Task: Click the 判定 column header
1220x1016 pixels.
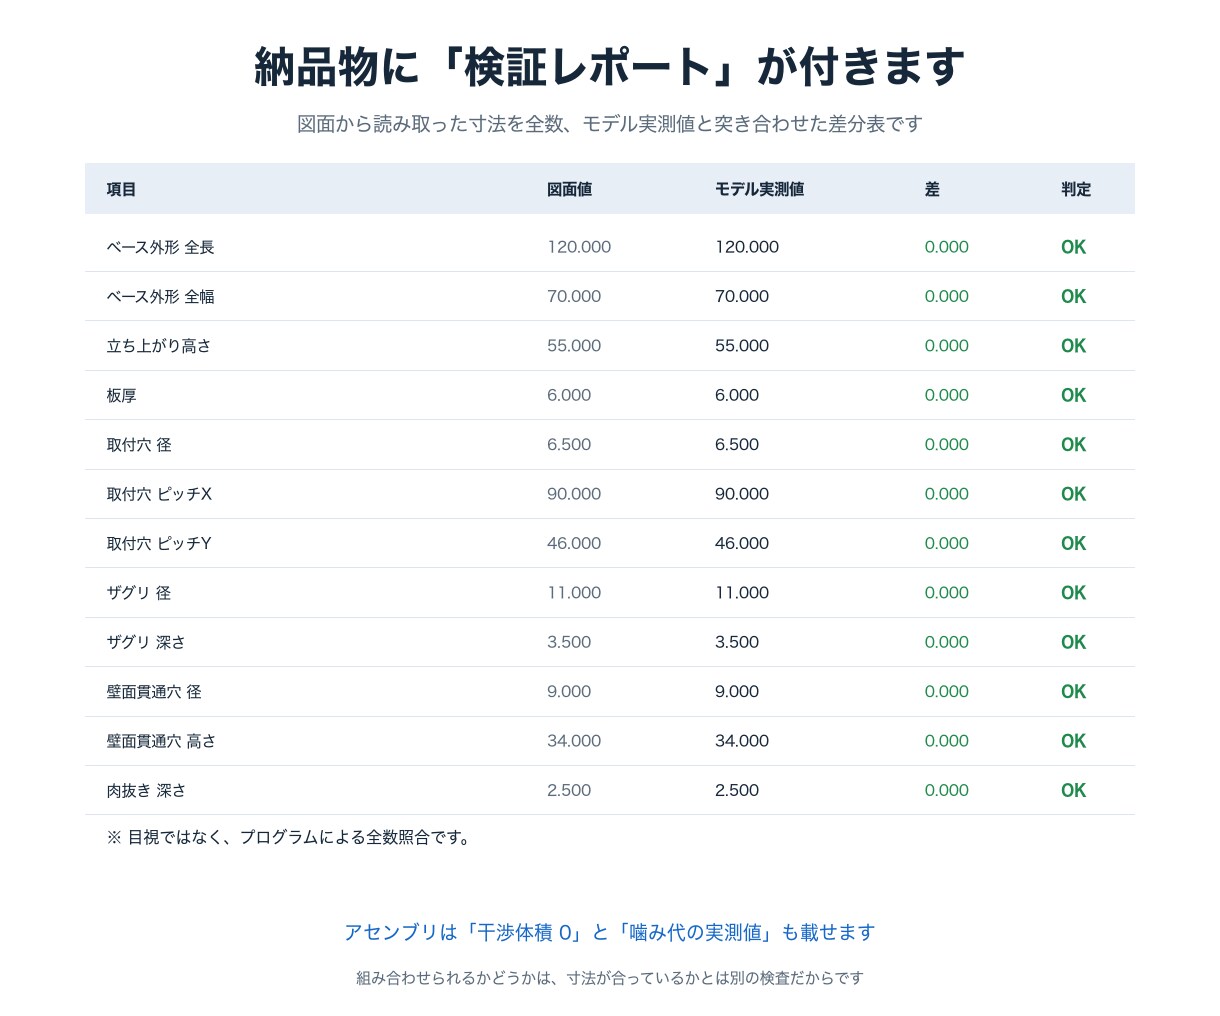Action: 1076,189
